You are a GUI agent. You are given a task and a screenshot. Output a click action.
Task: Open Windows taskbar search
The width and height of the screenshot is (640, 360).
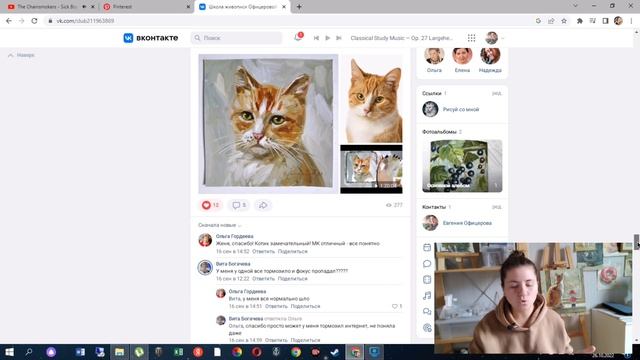coord(29,352)
